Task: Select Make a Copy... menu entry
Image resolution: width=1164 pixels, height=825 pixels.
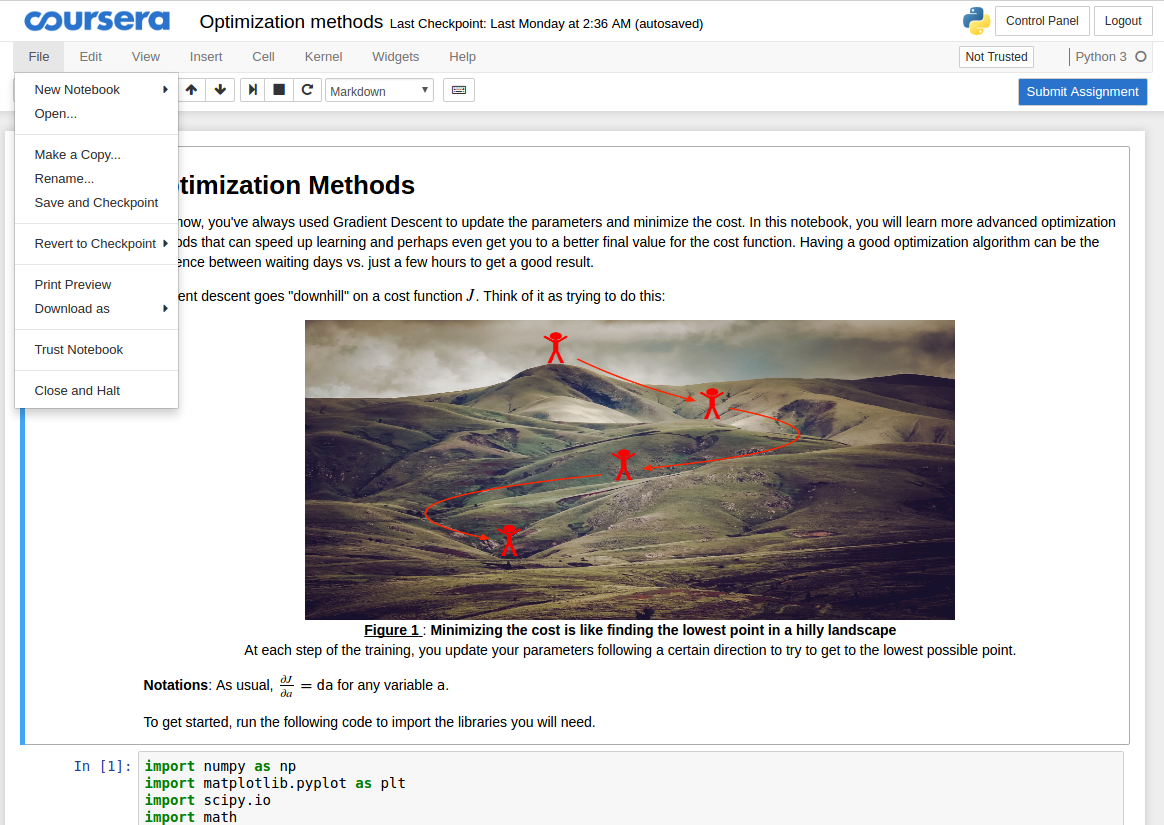Action: [x=97, y=154]
